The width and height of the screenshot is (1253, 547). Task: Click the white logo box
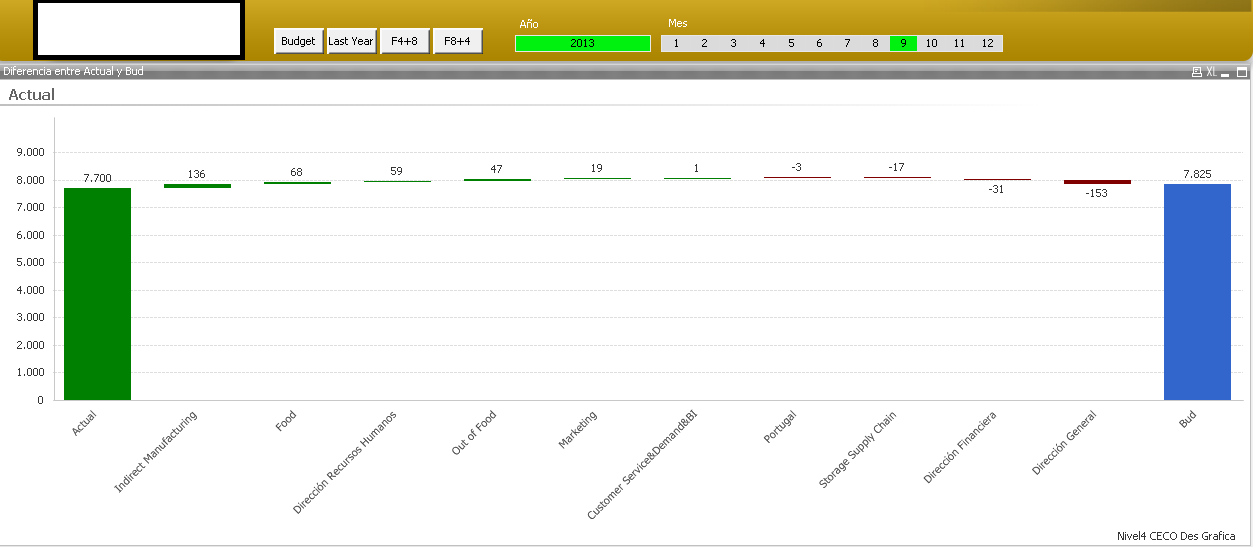tap(139, 30)
